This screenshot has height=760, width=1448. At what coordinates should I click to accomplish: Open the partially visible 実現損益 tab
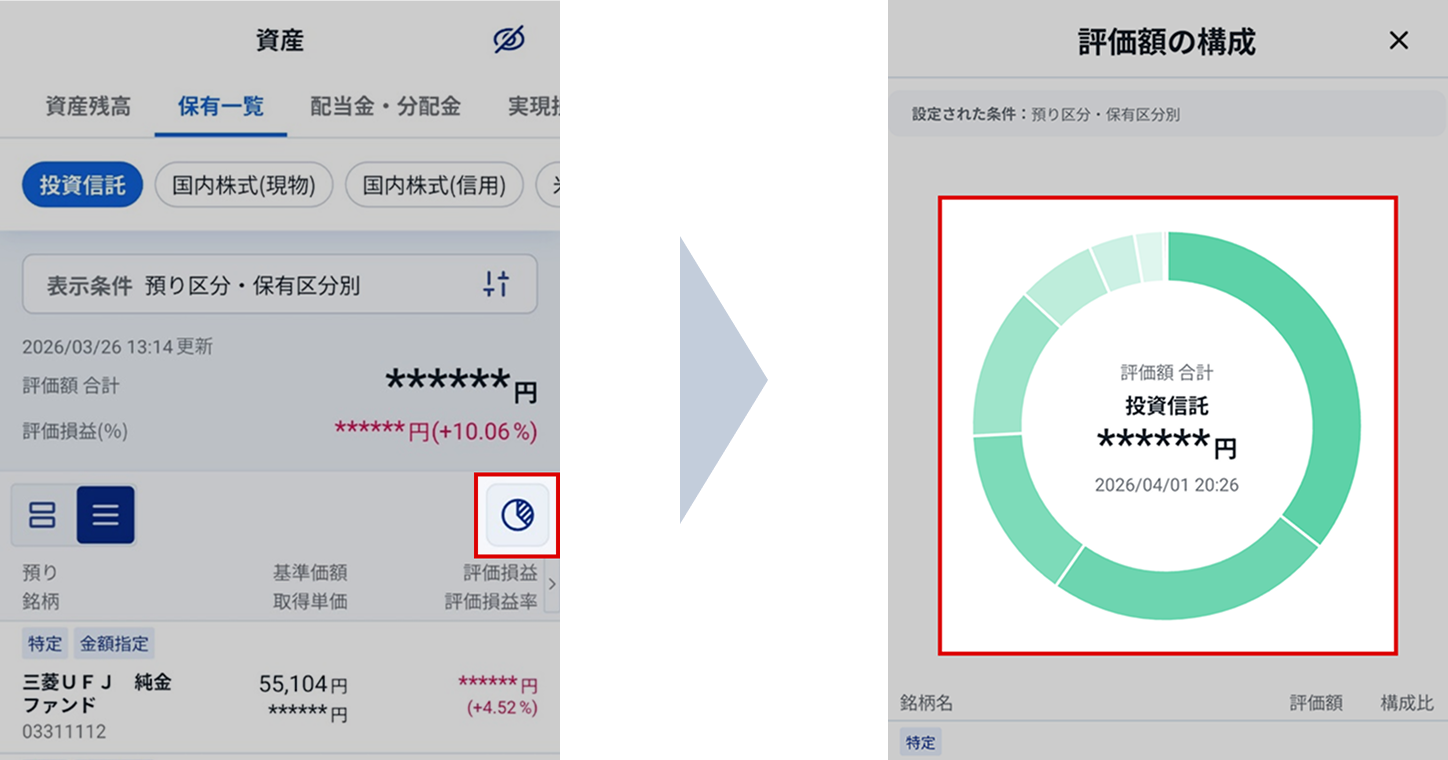pyautogui.click(x=533, y=106)
